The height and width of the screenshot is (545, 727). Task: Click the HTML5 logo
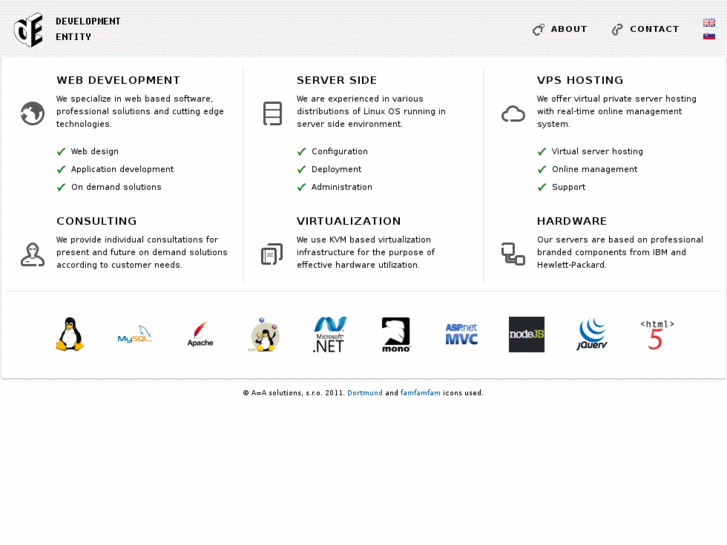click(x=657, y=334)
